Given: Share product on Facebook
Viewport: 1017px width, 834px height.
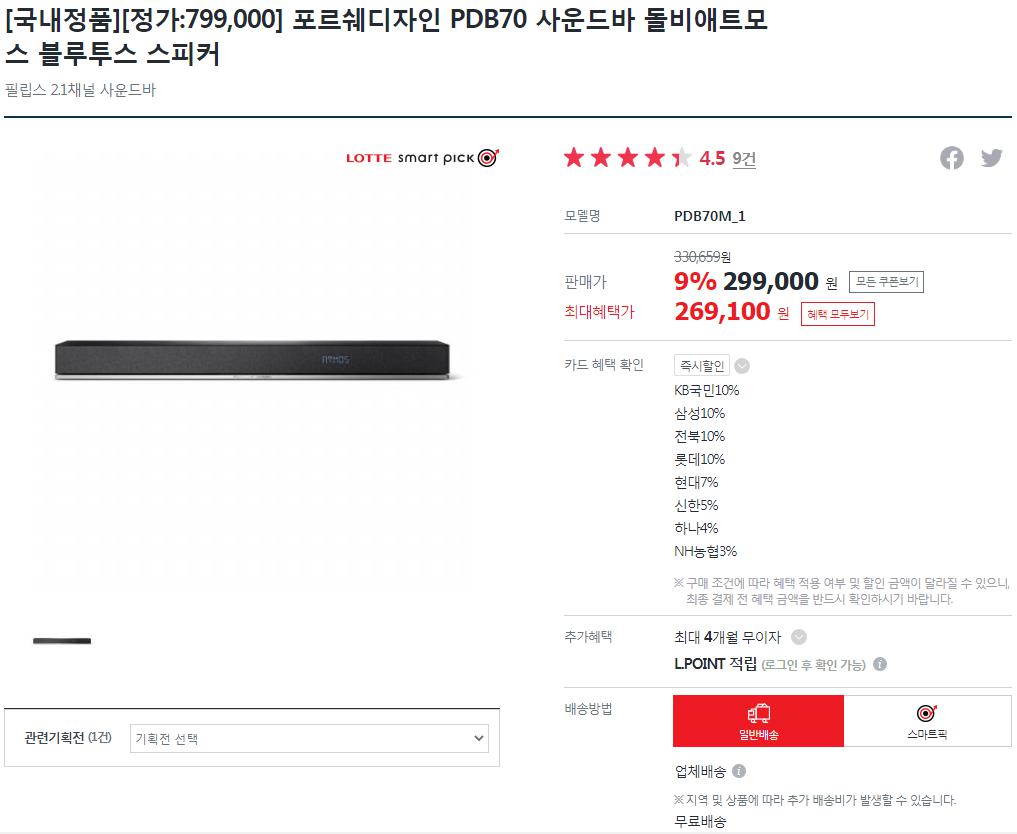Looking at the screenshot, I should click(x=951, y=158).
